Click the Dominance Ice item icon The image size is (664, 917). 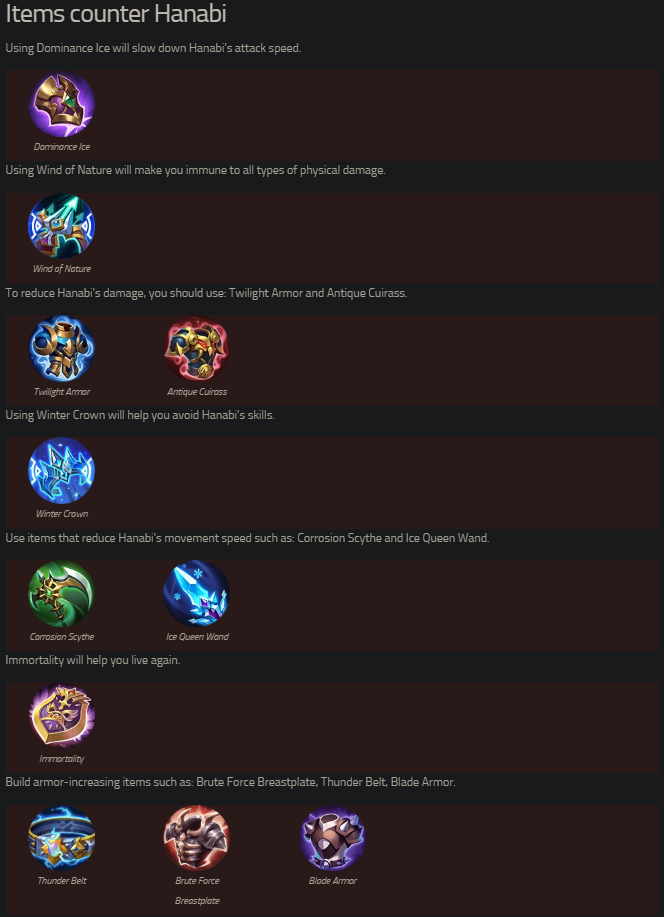click(x=62, y=105)
